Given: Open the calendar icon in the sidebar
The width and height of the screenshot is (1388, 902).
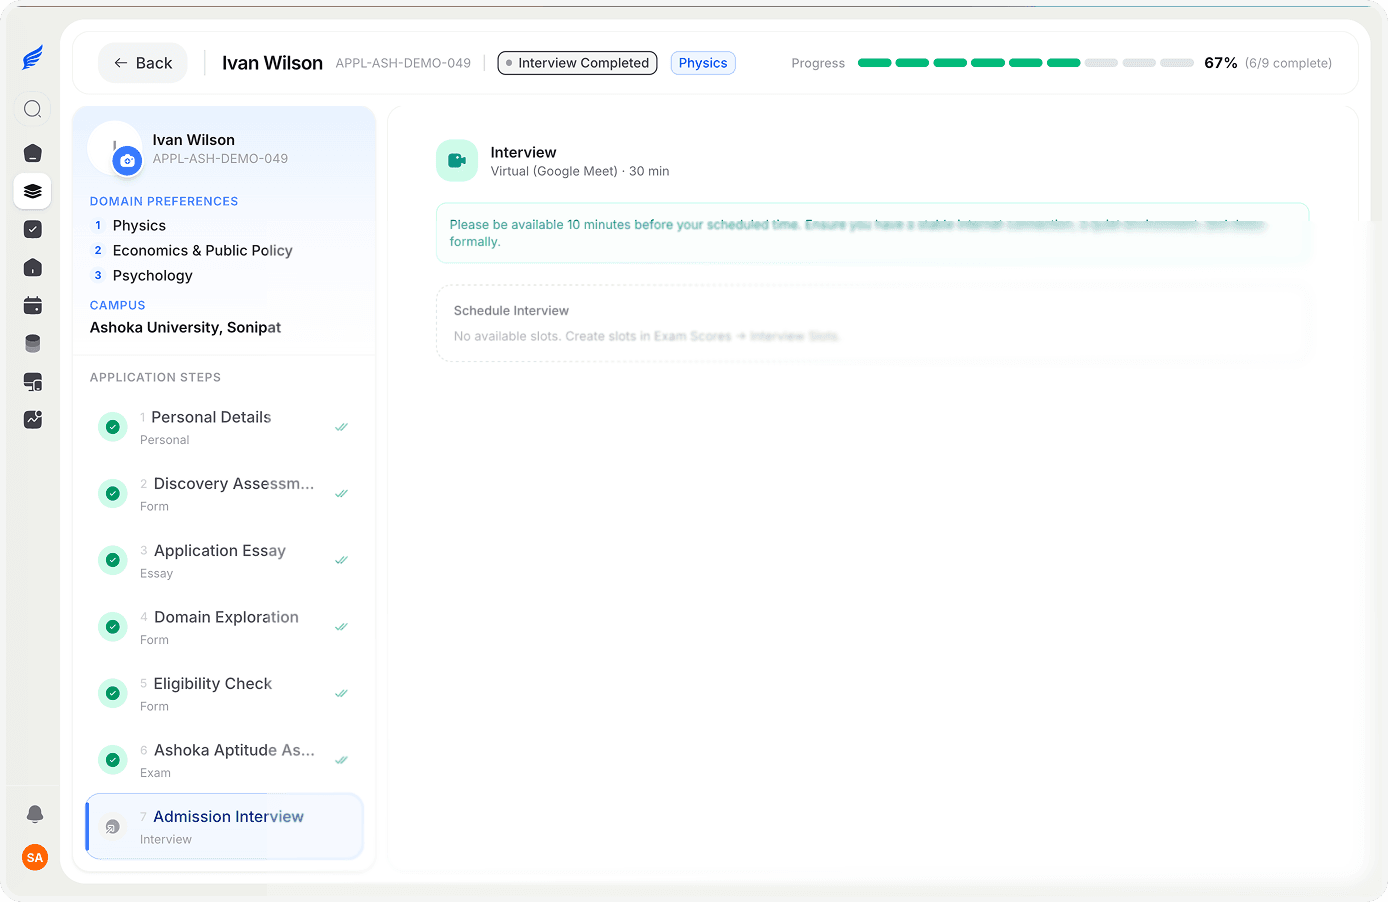Looking at the screenshot, I should 33,305.
